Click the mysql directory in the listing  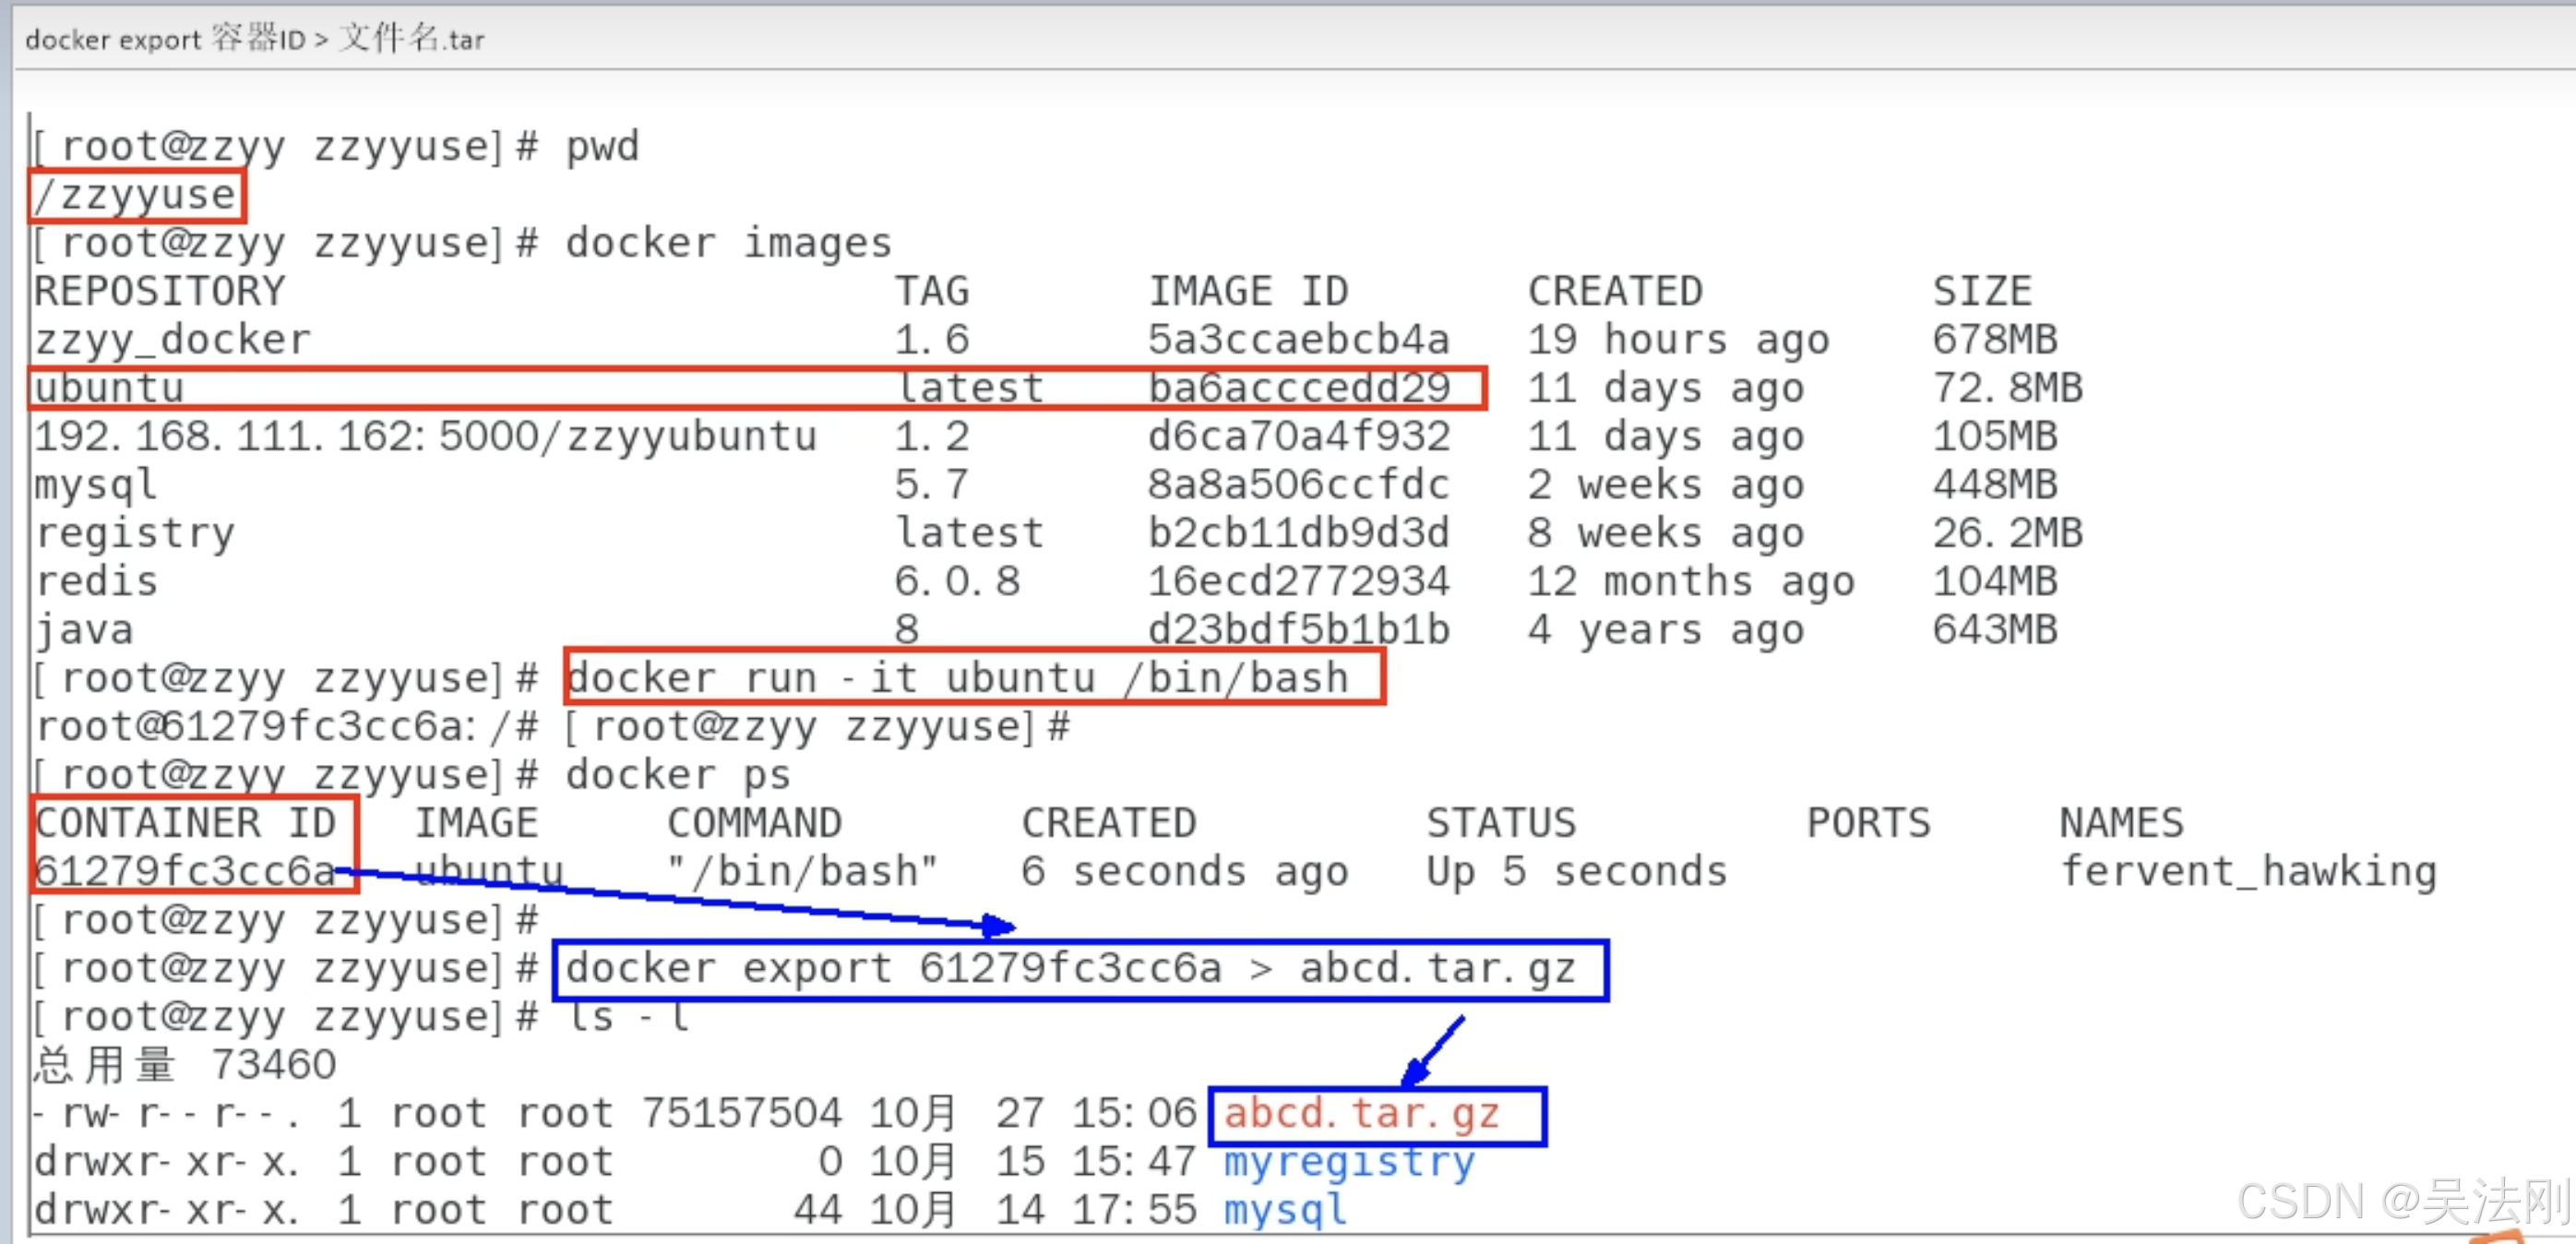pos(1285,1210)
